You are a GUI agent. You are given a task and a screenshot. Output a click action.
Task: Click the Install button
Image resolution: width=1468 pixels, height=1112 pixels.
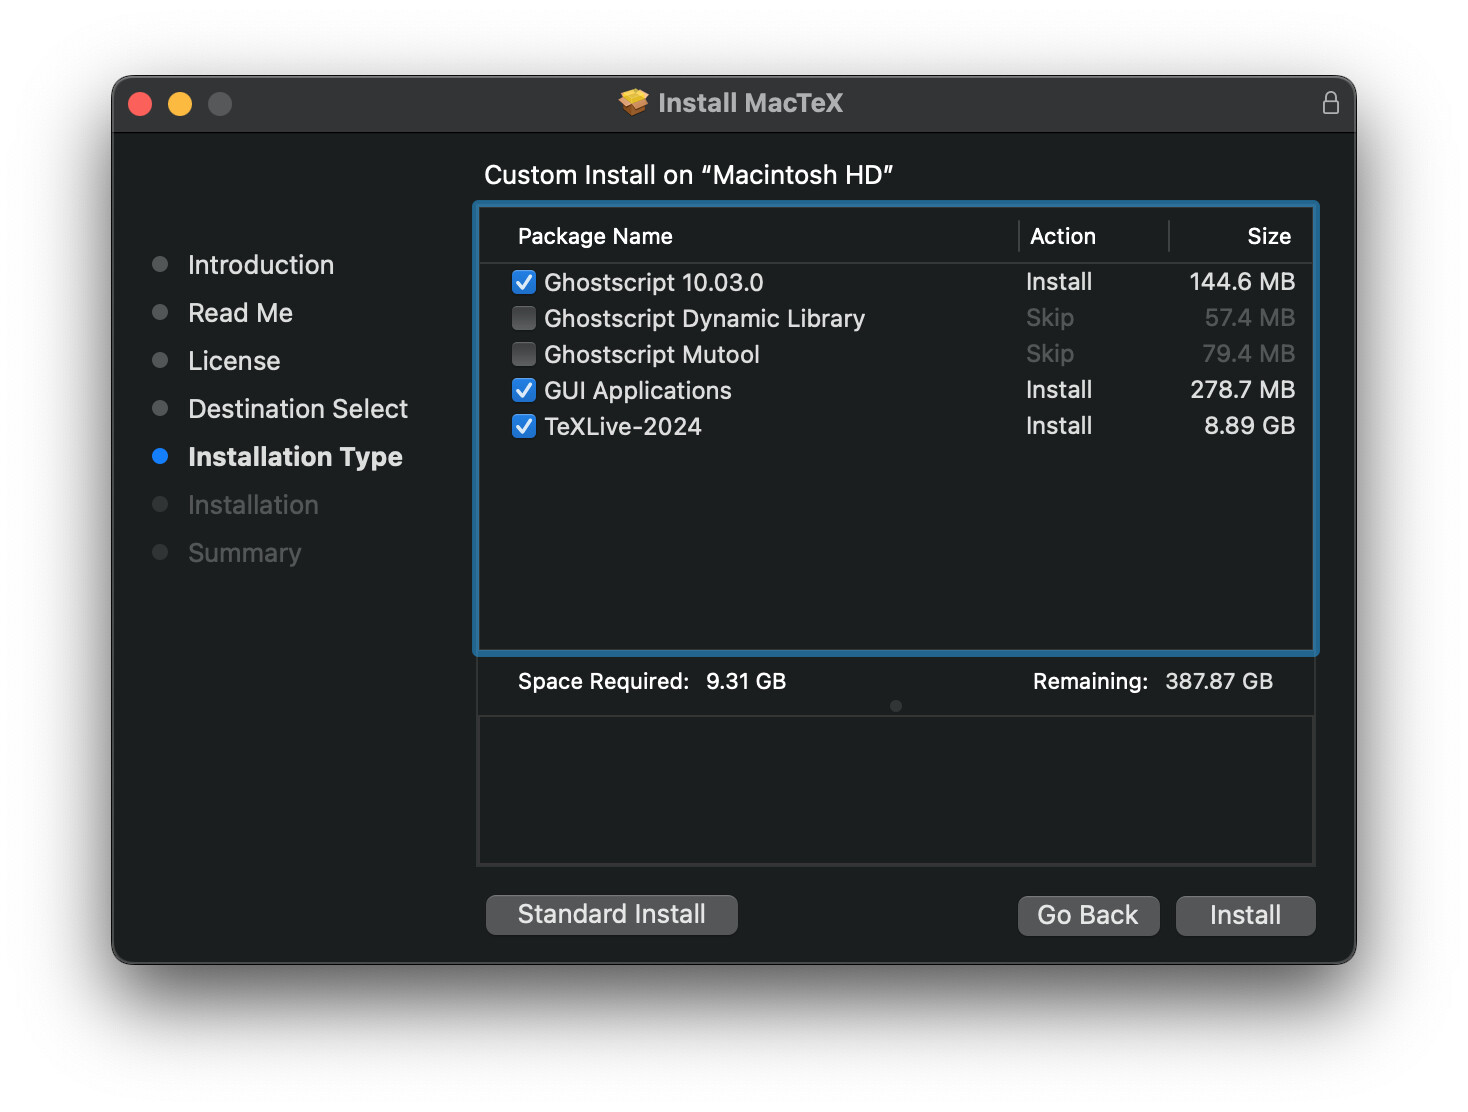[x=1245, y=916]
